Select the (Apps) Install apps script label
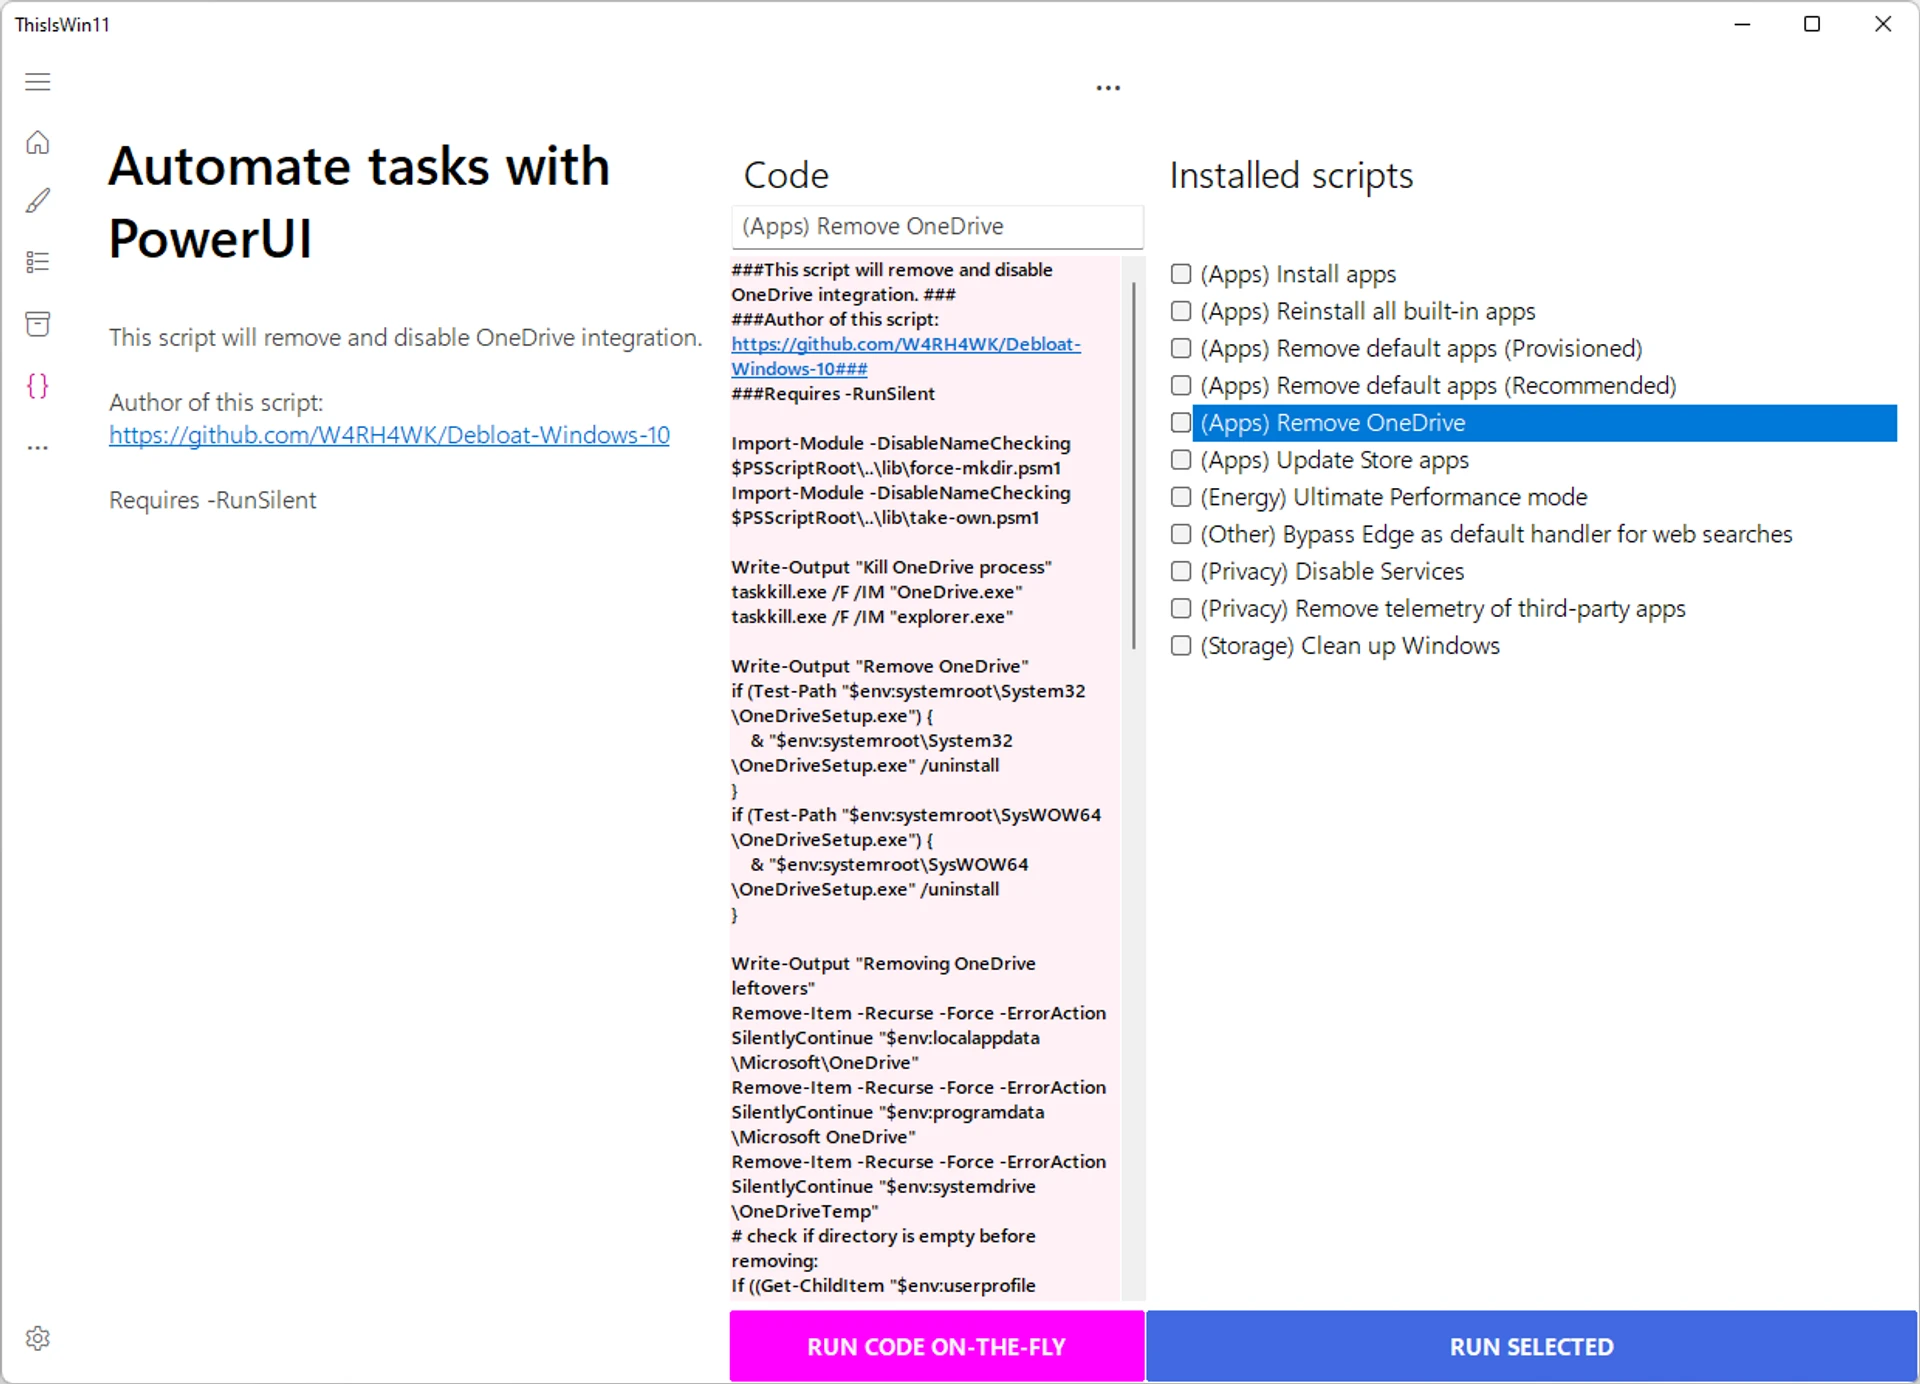Viewport: 1920px width, 1384px height. click(1298, 275)
